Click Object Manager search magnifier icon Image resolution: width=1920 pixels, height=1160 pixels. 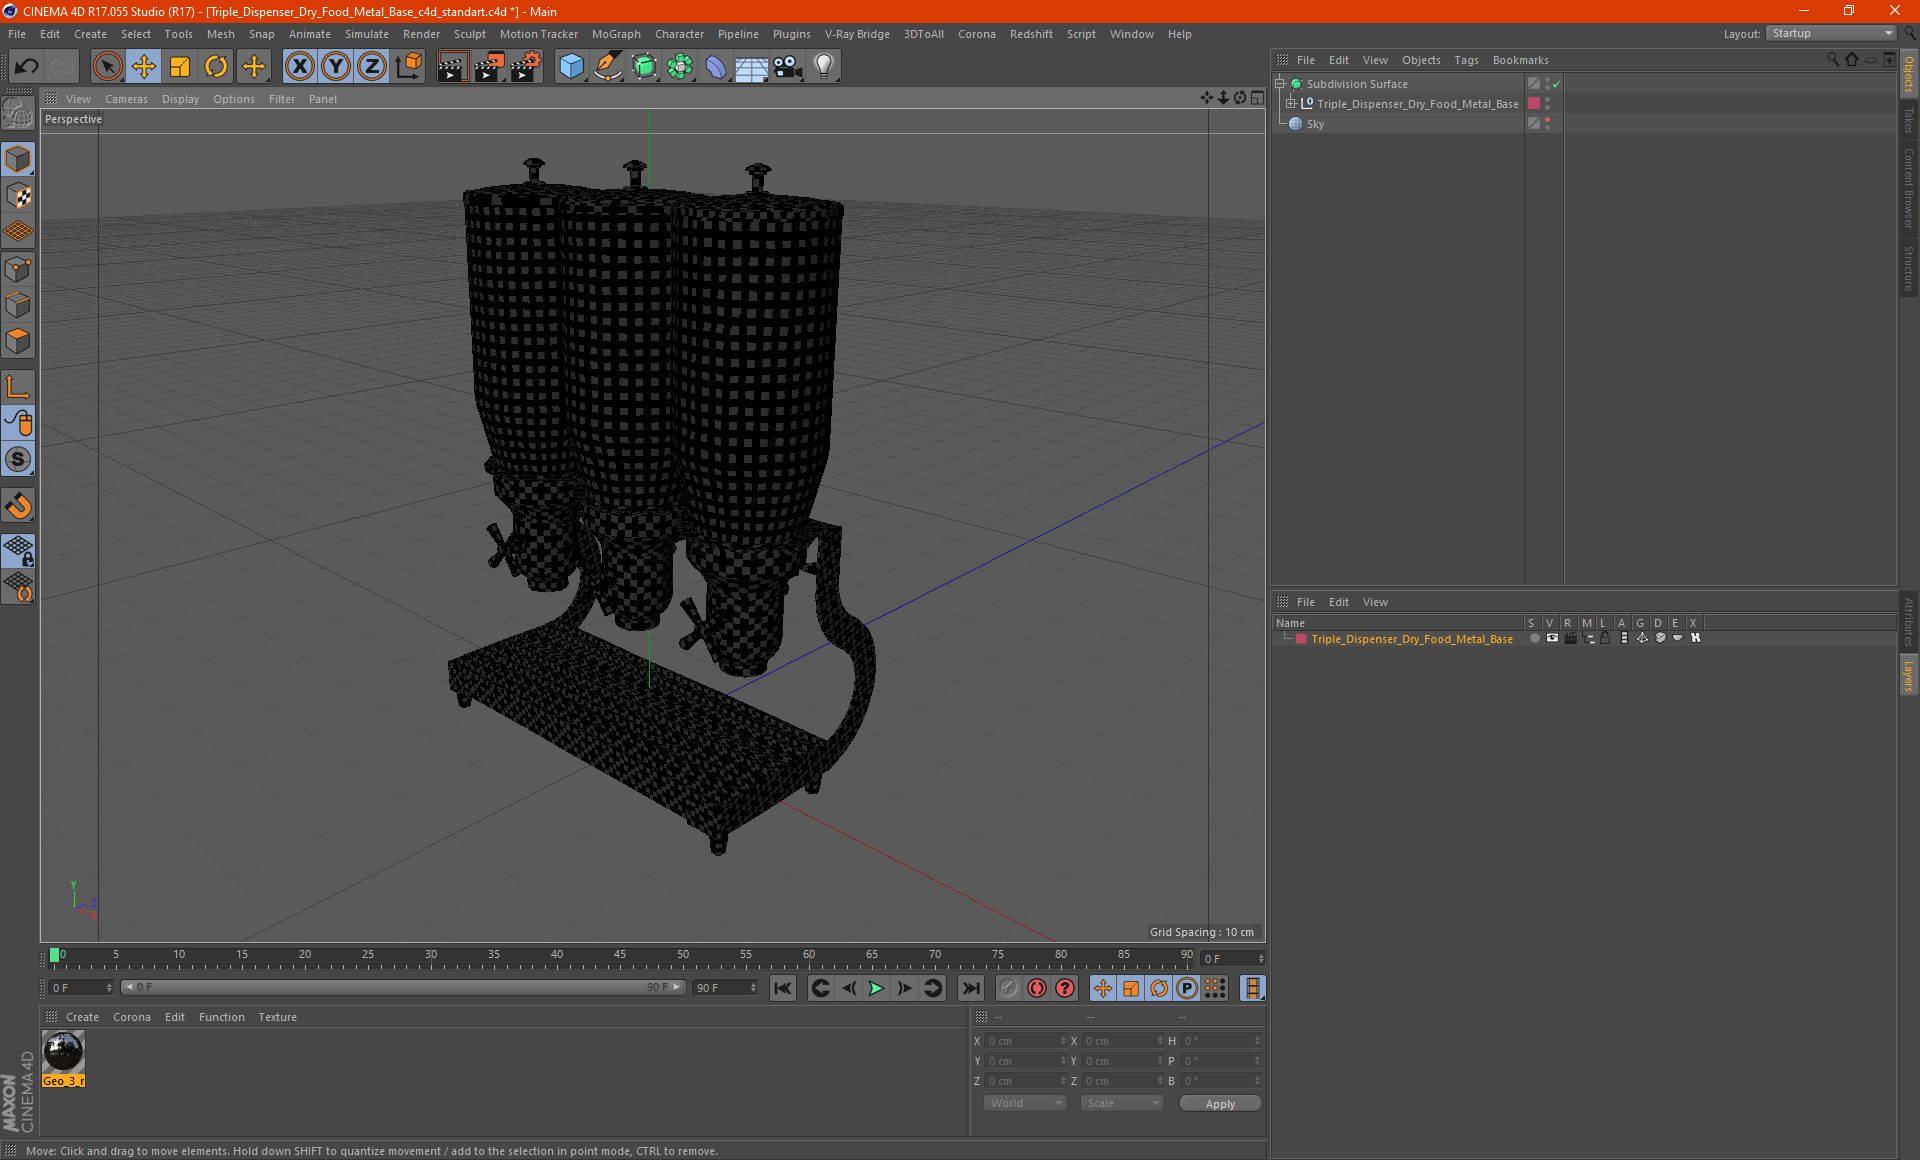(1833, 60)
